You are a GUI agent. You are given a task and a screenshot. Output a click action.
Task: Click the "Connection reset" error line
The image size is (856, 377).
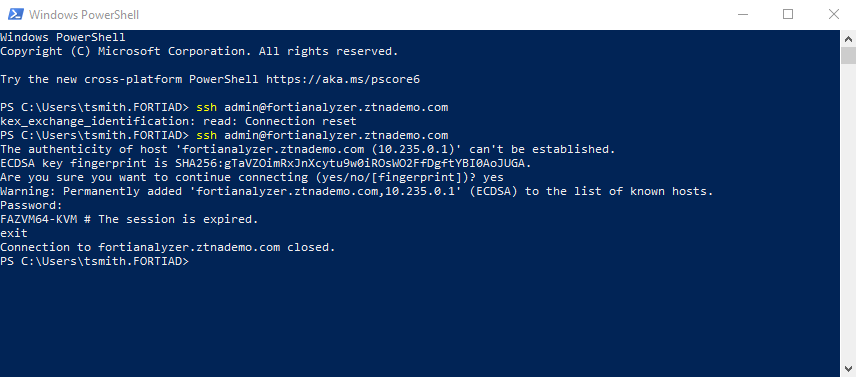[x=178, y=121]
